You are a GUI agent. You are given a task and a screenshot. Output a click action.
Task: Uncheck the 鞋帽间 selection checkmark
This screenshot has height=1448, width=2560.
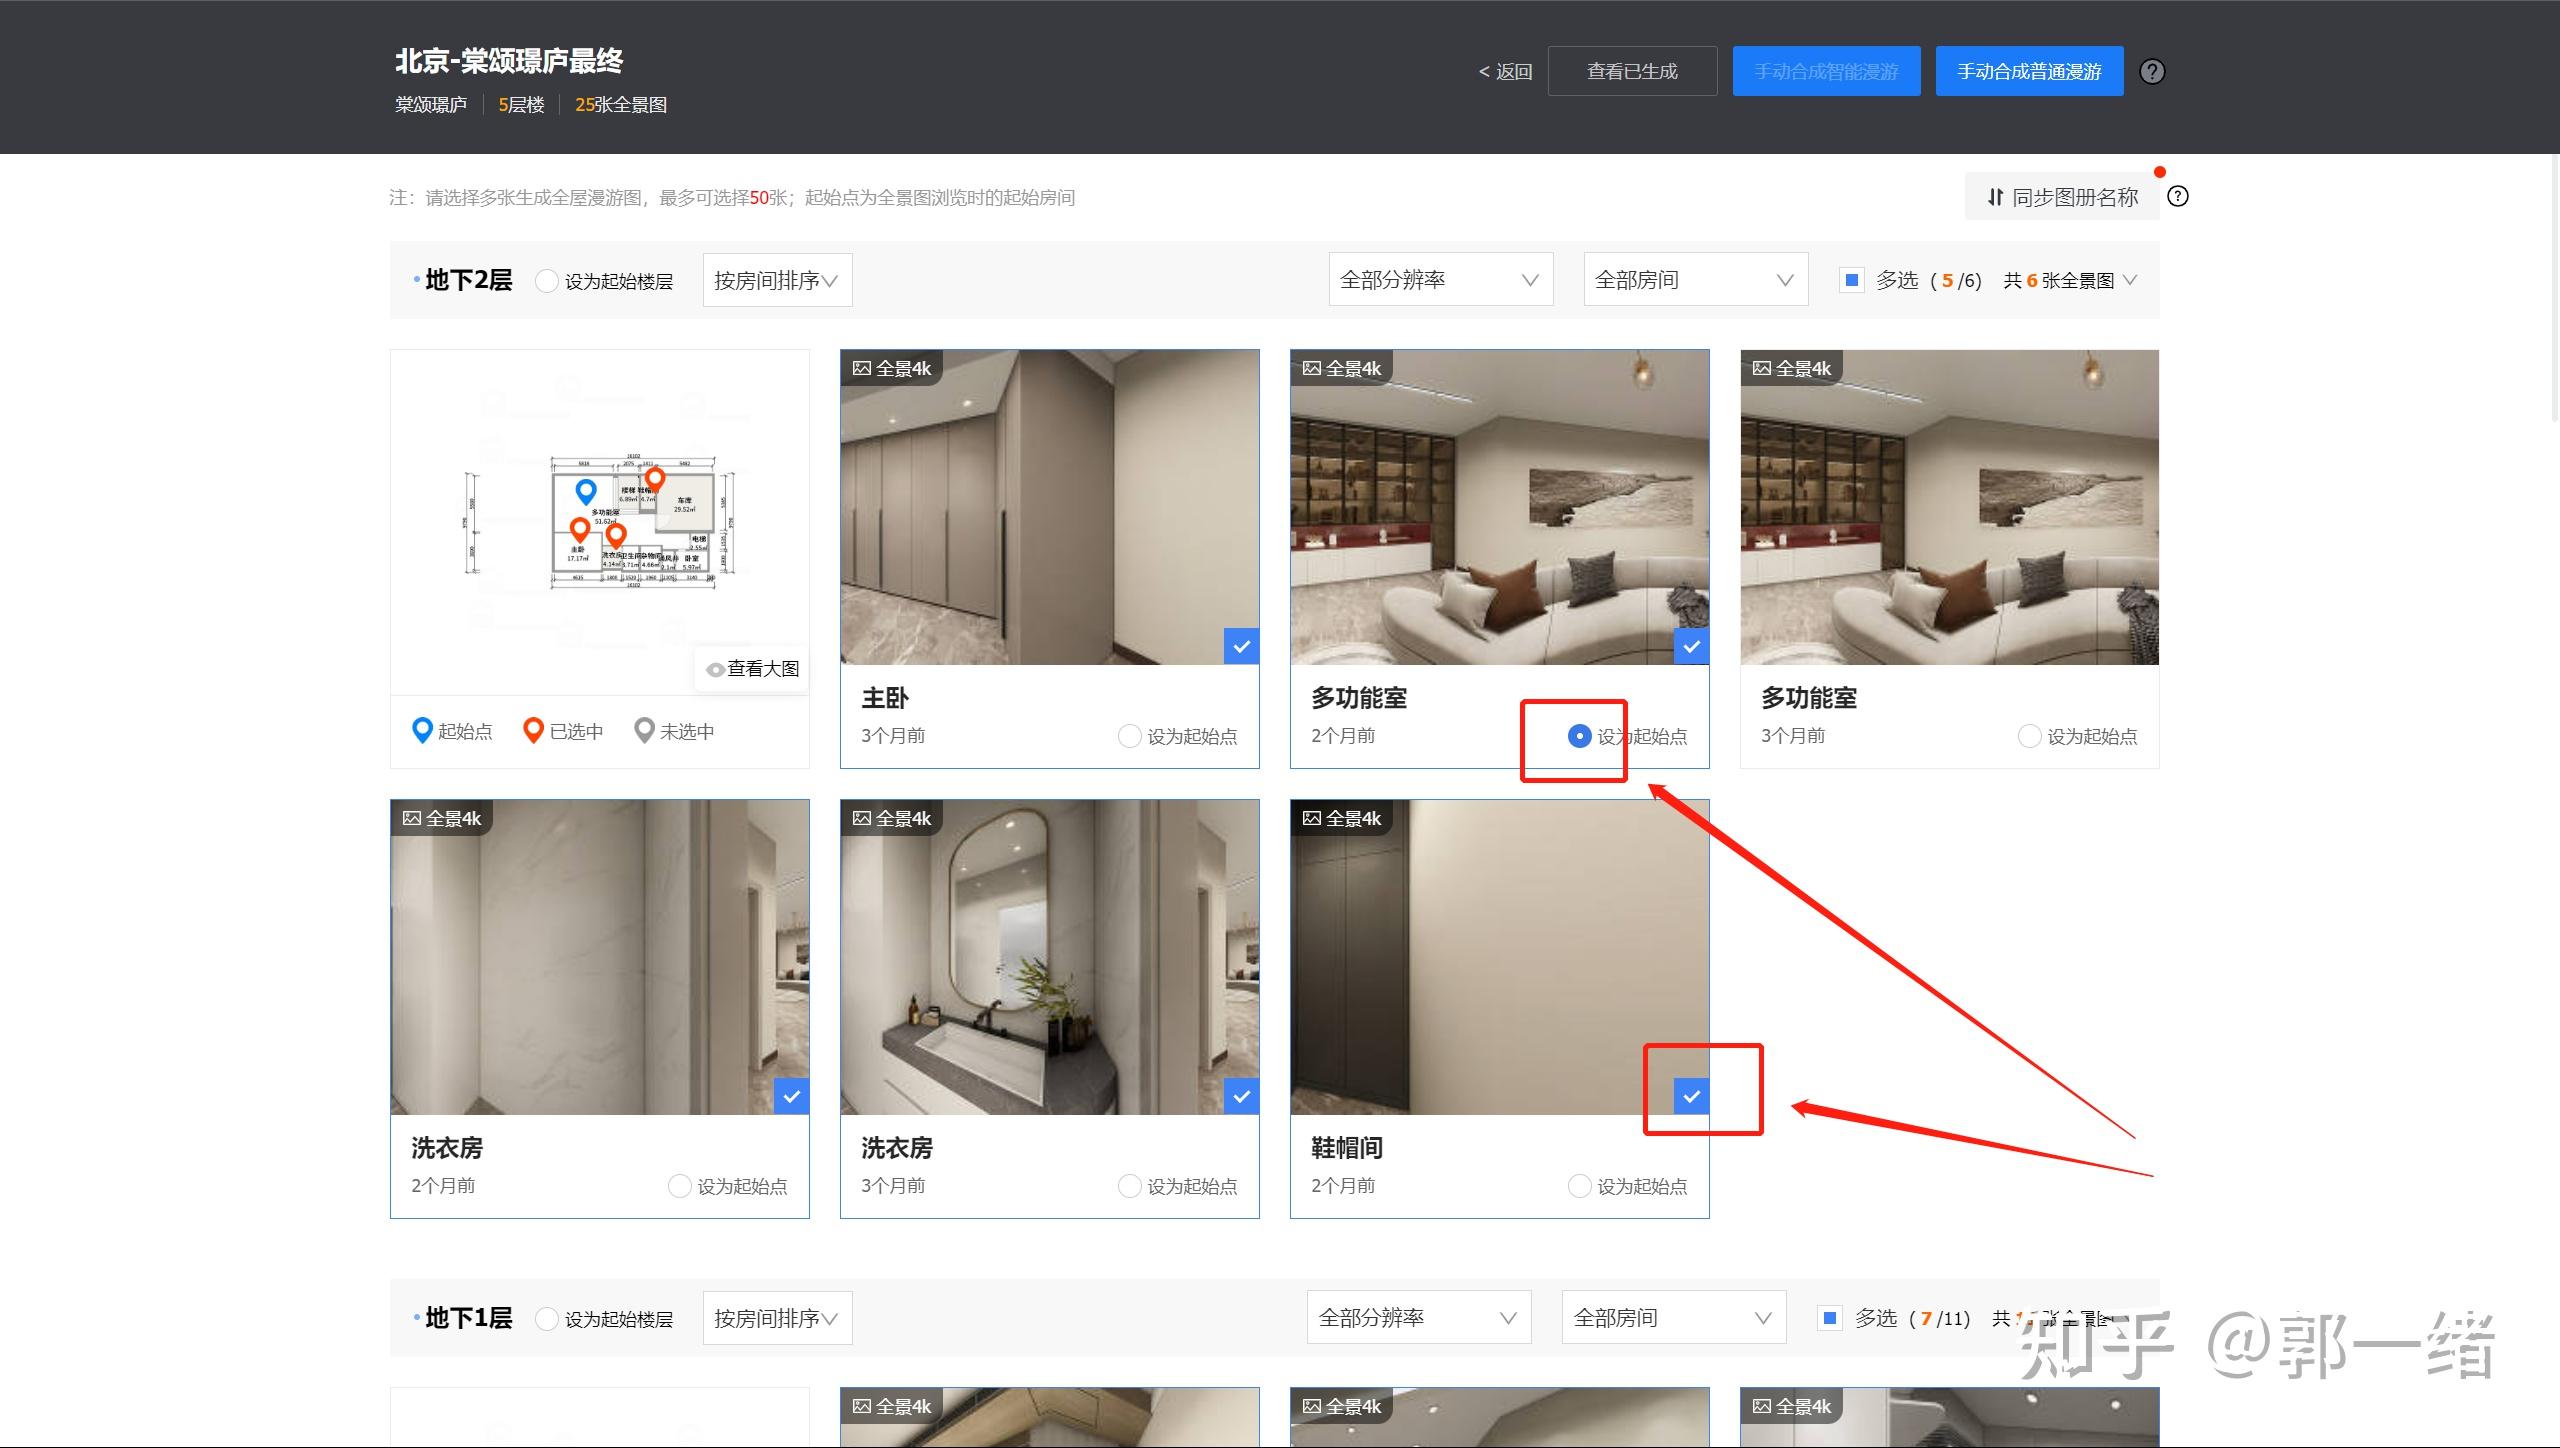click(x=1691, y=1097)
